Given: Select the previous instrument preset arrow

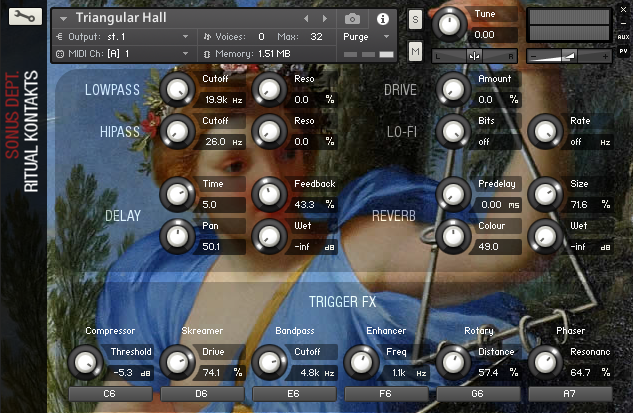Looking at the screenshot, I should point(306,19).
